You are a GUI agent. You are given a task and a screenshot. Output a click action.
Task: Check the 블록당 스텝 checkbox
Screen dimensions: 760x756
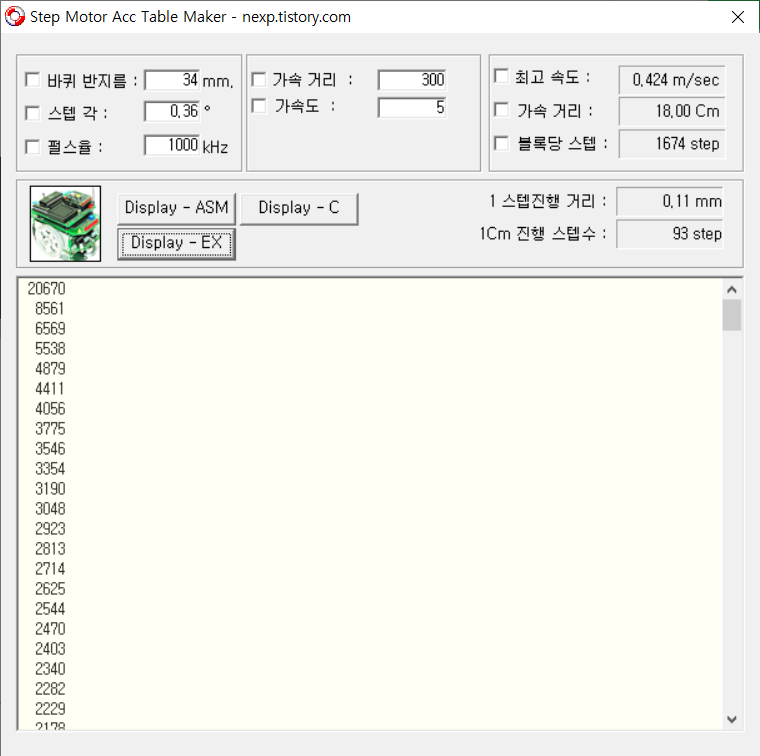[x=501, y=143]
